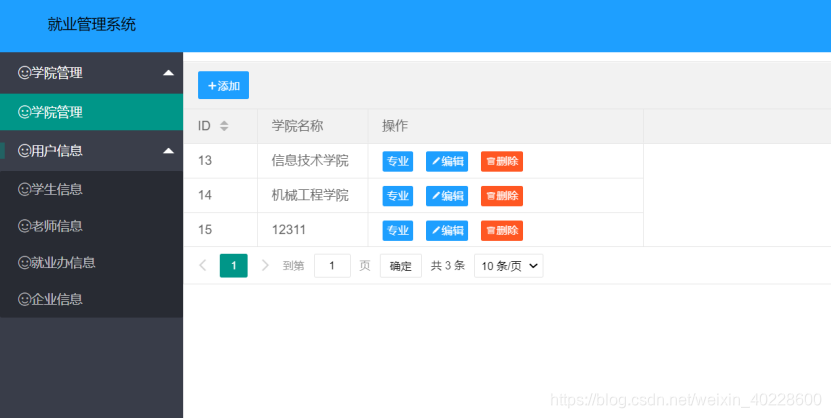Screen dimensions: 831x418
Task: Click the ID cell 15
Action: click(220, 230)
